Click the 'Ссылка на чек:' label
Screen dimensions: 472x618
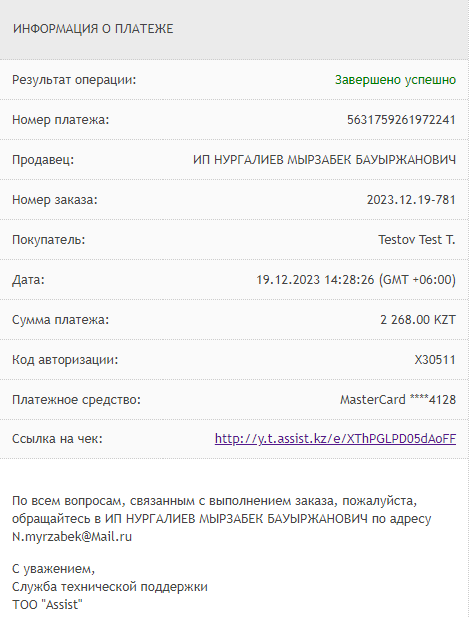point(58,439)
